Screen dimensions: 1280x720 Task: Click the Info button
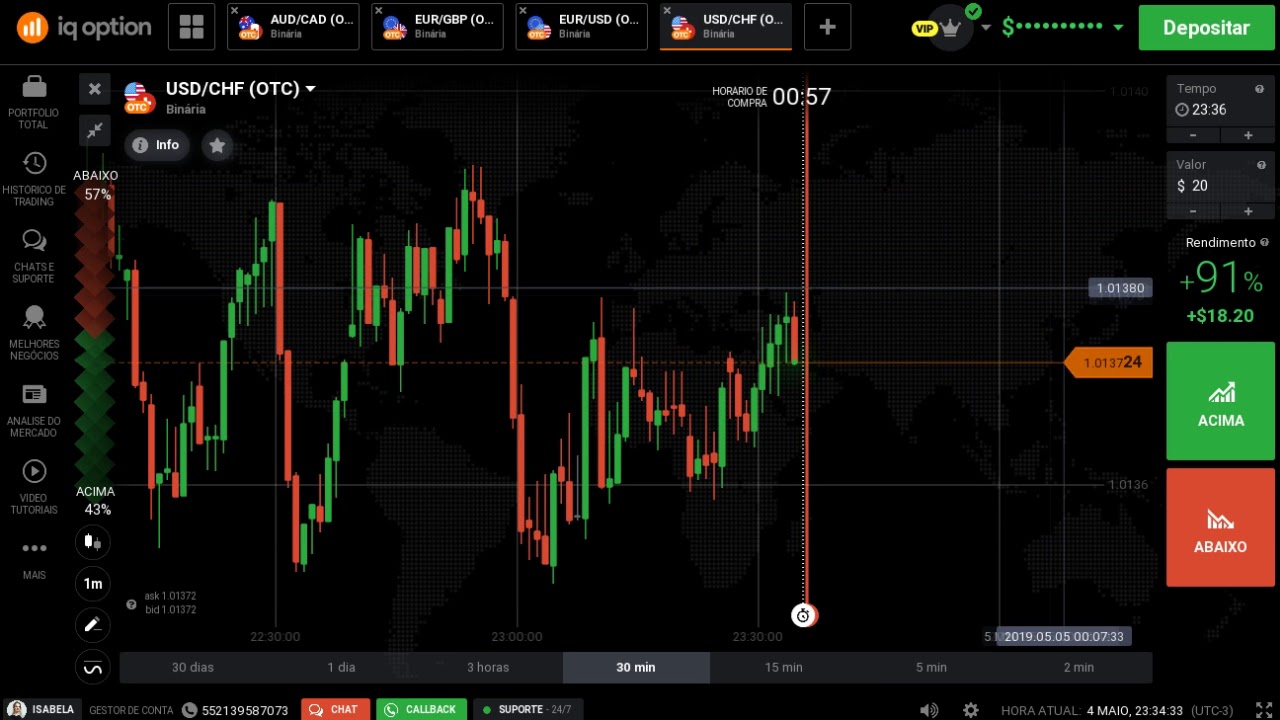coord(156,145)
